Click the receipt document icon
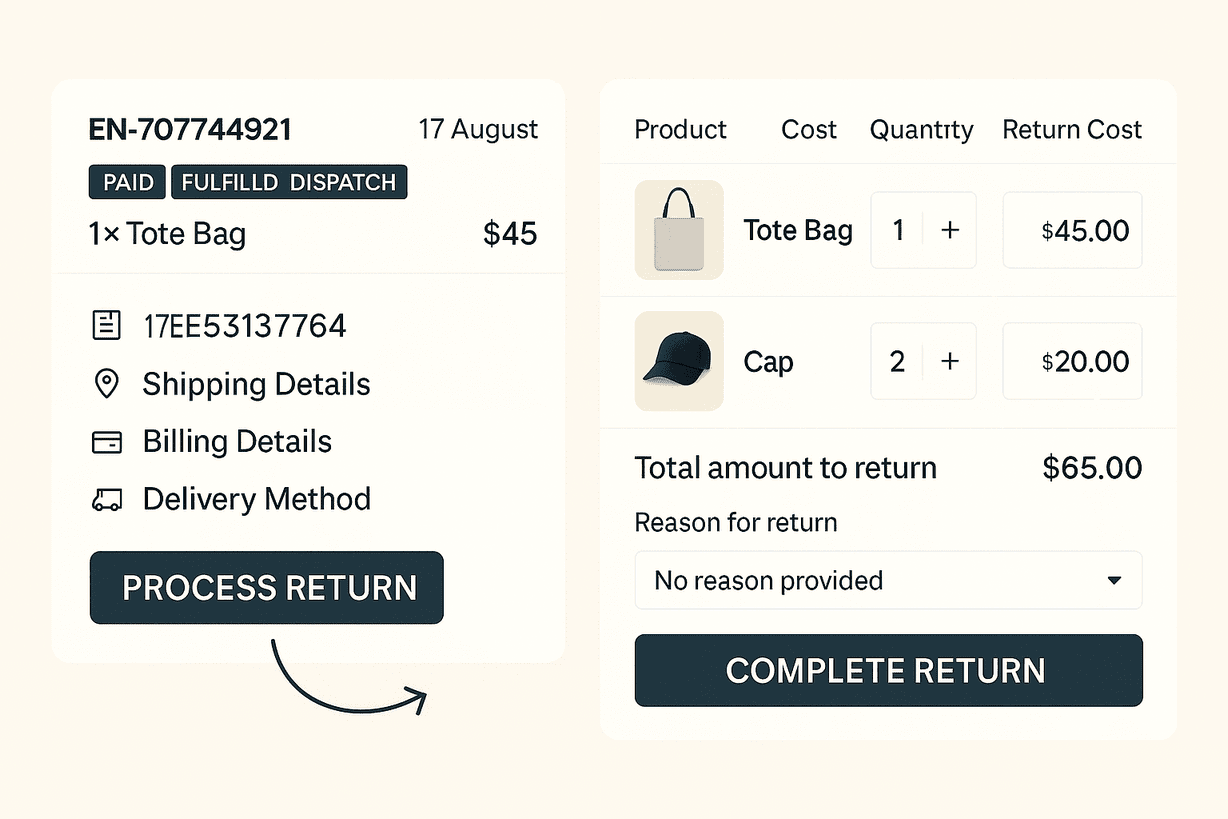The width and height of the screenshot is (1228, 819). click(x=106, y=326)
